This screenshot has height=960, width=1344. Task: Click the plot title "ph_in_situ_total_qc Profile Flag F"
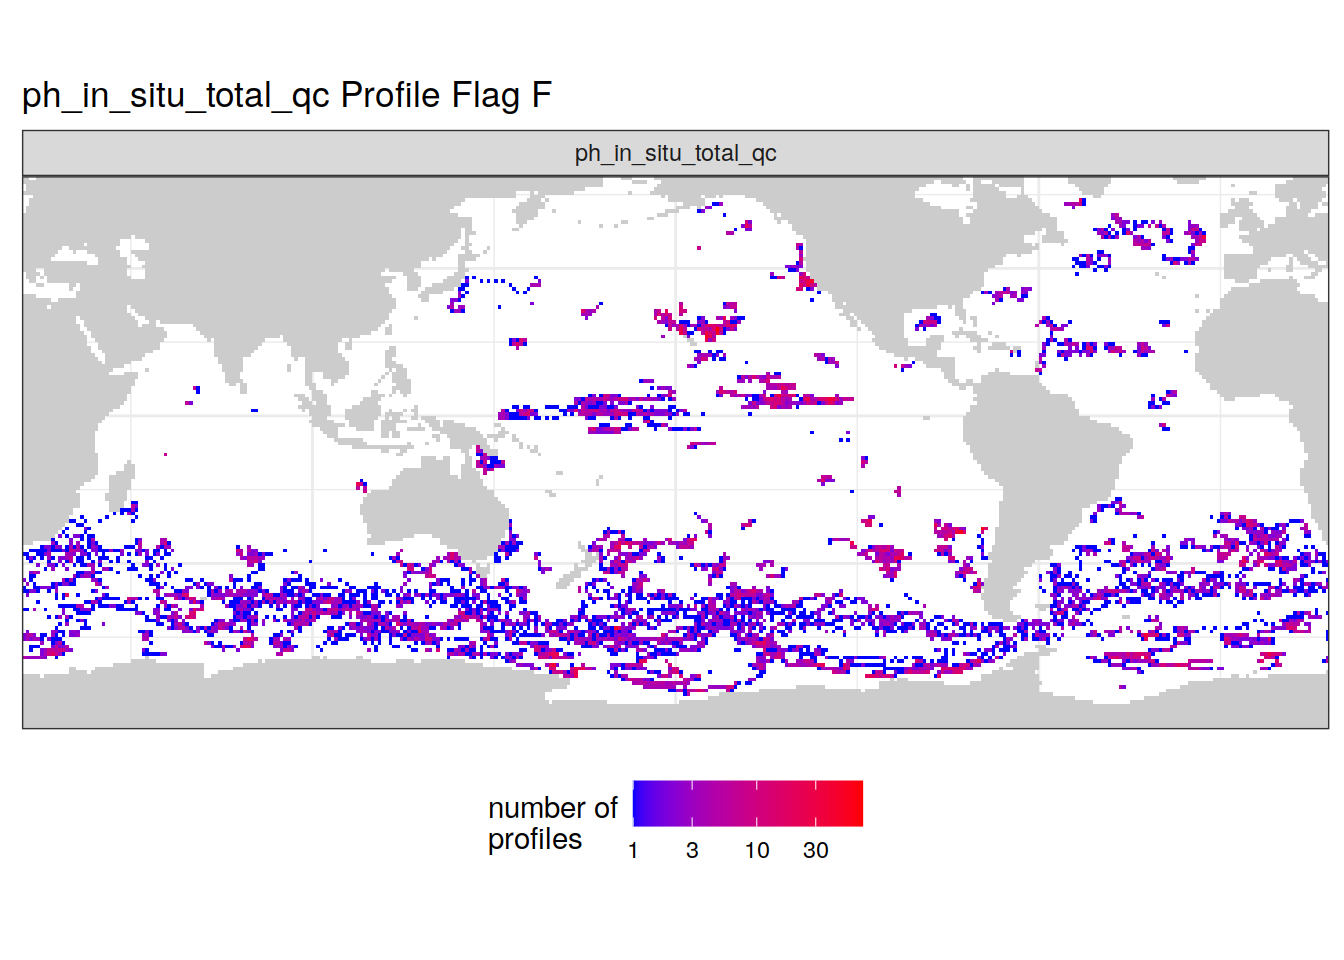pos(287,95)
